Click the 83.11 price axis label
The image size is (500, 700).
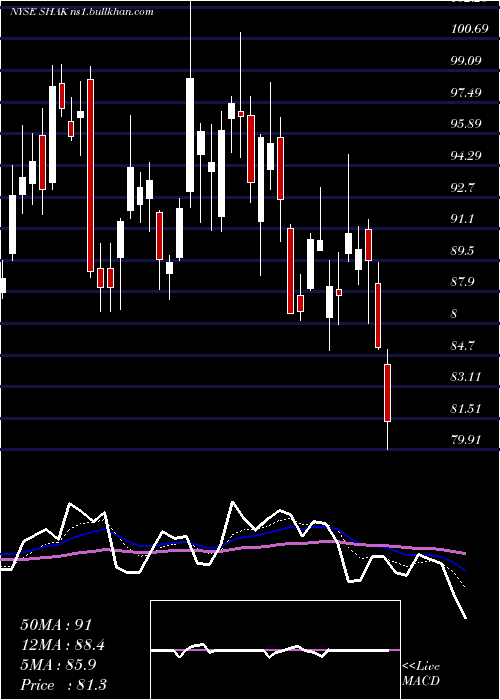point(466,377)
